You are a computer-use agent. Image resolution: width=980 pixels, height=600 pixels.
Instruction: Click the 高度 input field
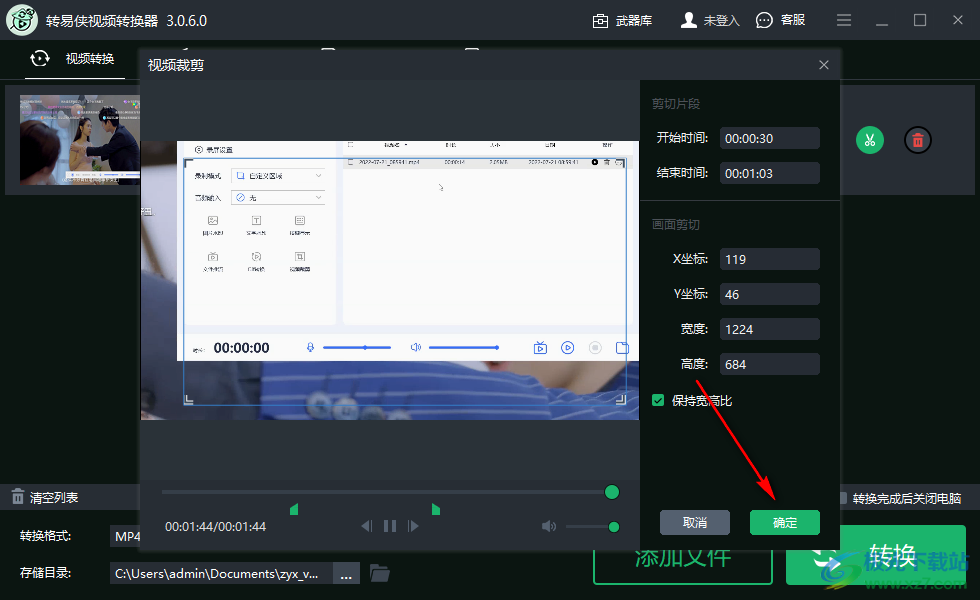[769, 364]
